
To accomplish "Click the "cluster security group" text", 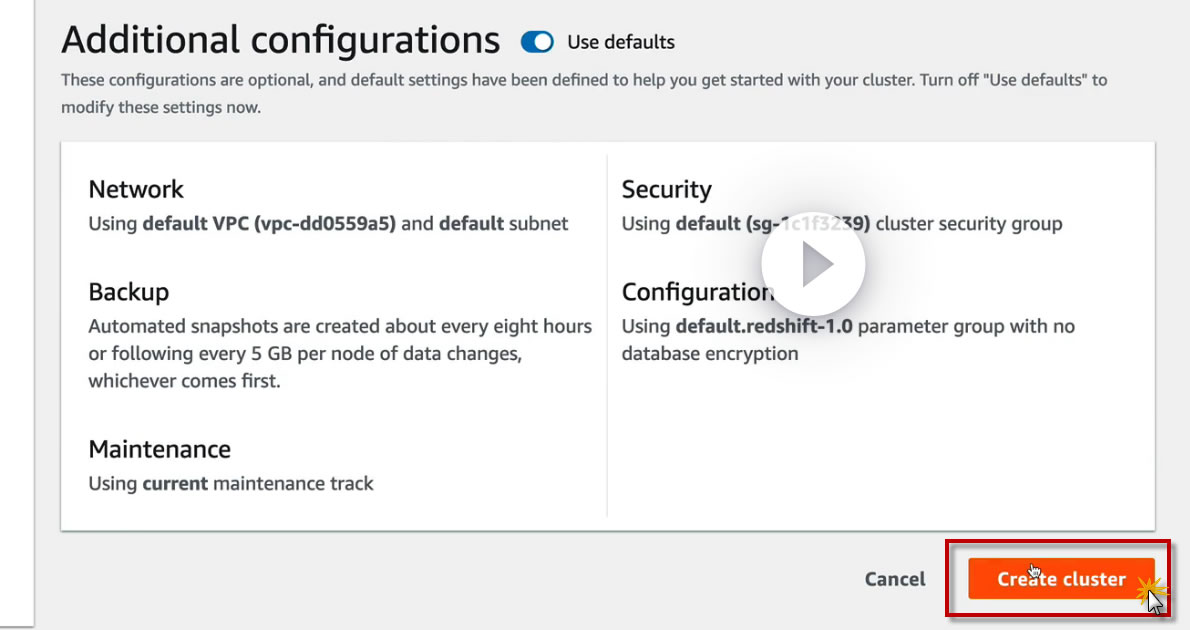I will tap(968, 223).
